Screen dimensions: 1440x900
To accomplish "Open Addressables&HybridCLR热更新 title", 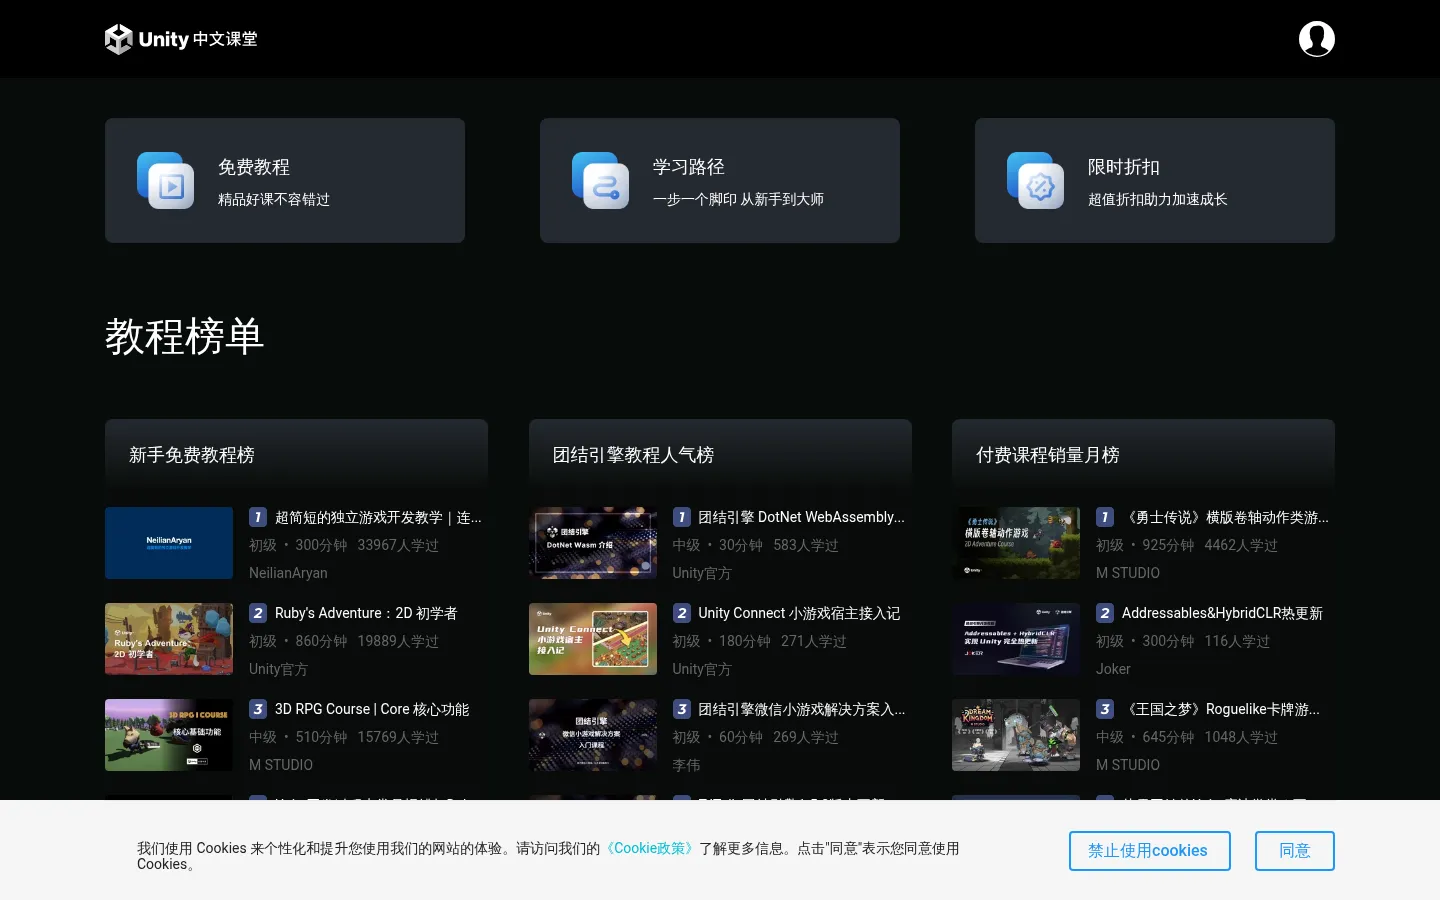I will point(1222,613).
